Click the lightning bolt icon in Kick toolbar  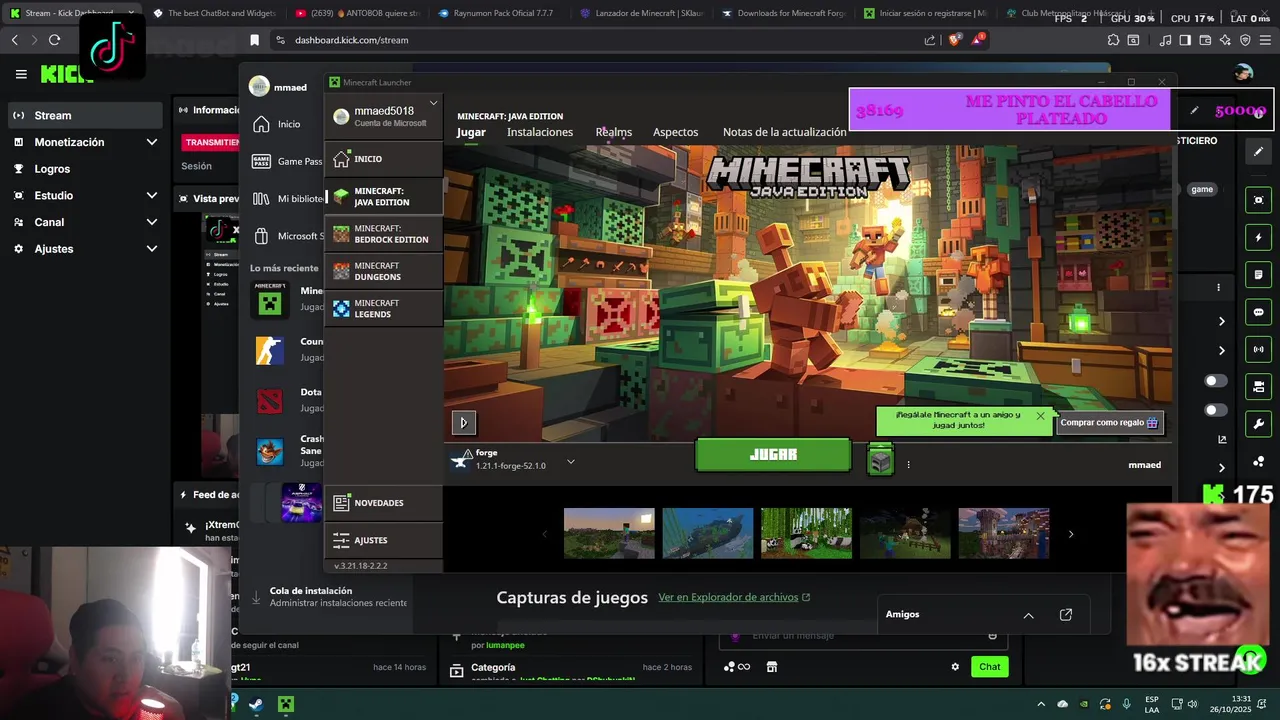[1258, 238]
